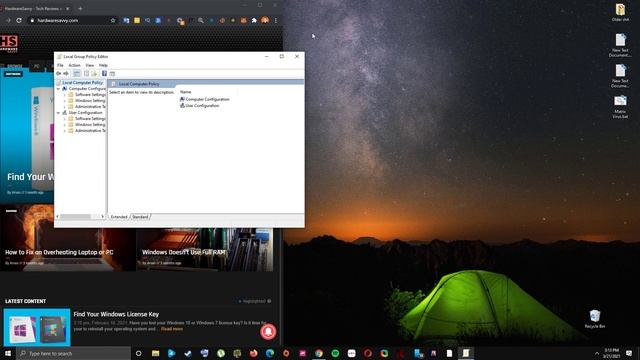Open File Explorer from the taskbar
640x360 pixels.
coord(156,353)
